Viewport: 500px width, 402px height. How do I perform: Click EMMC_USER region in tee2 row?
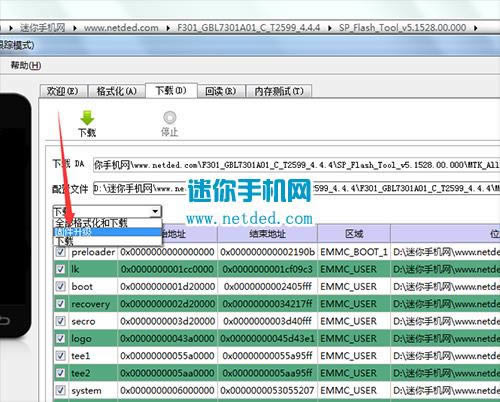tap(348, 373)
